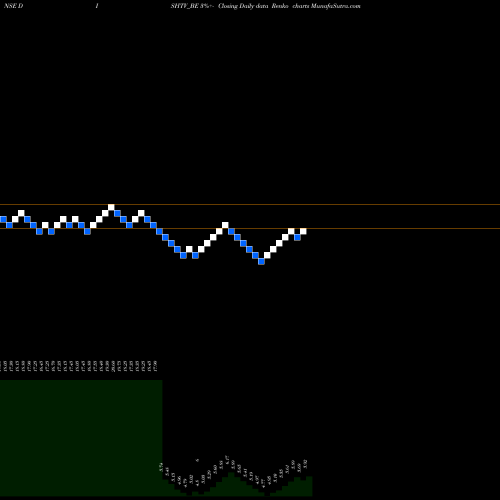Viewport: 500px width, 500px height.
Task: Select the highest white Renko brick at the peak
Action: (x=111, y=207)
